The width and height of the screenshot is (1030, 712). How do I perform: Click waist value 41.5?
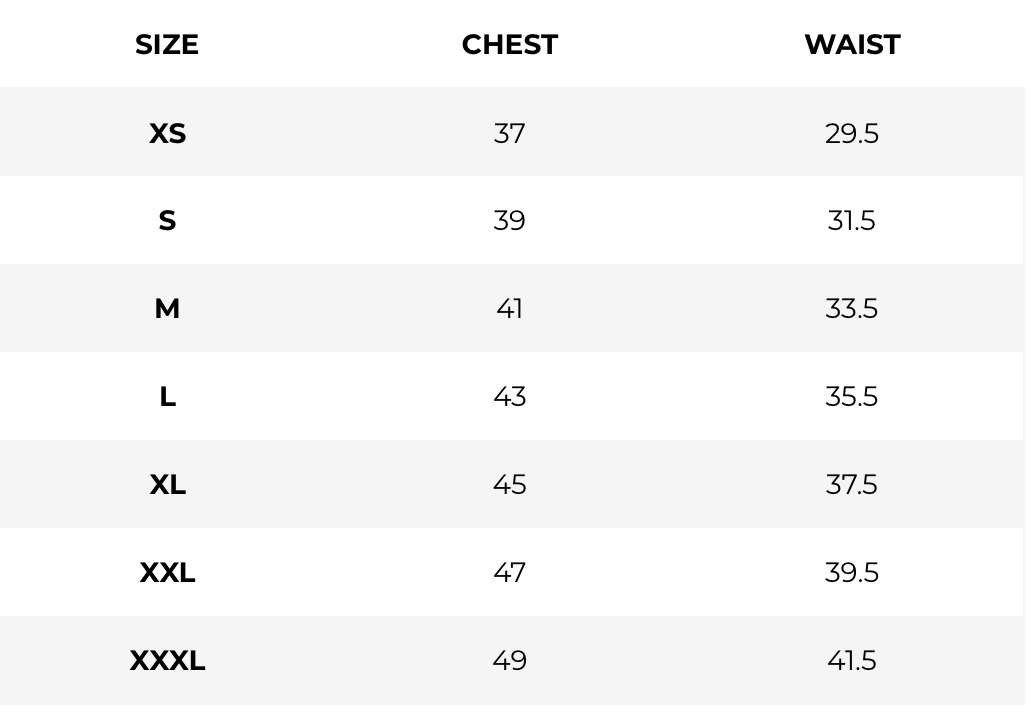(852, 660)
